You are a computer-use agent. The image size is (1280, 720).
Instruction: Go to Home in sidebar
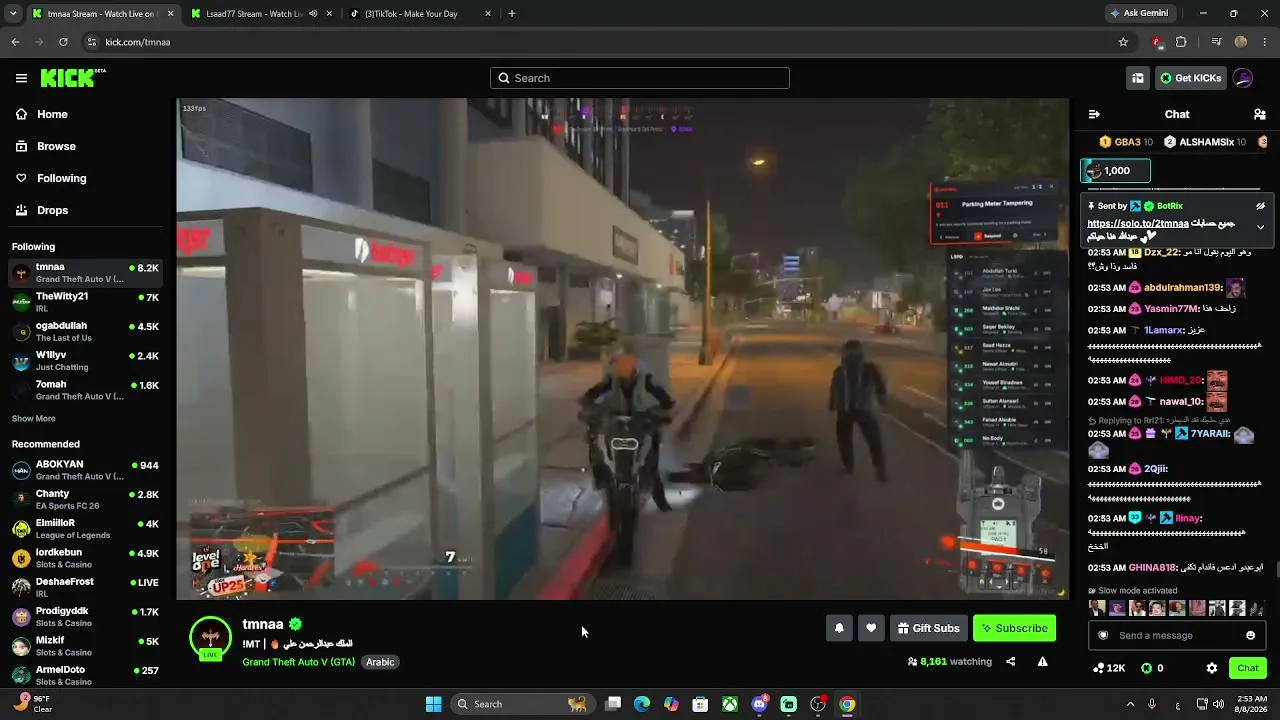[x=87, y=114]
